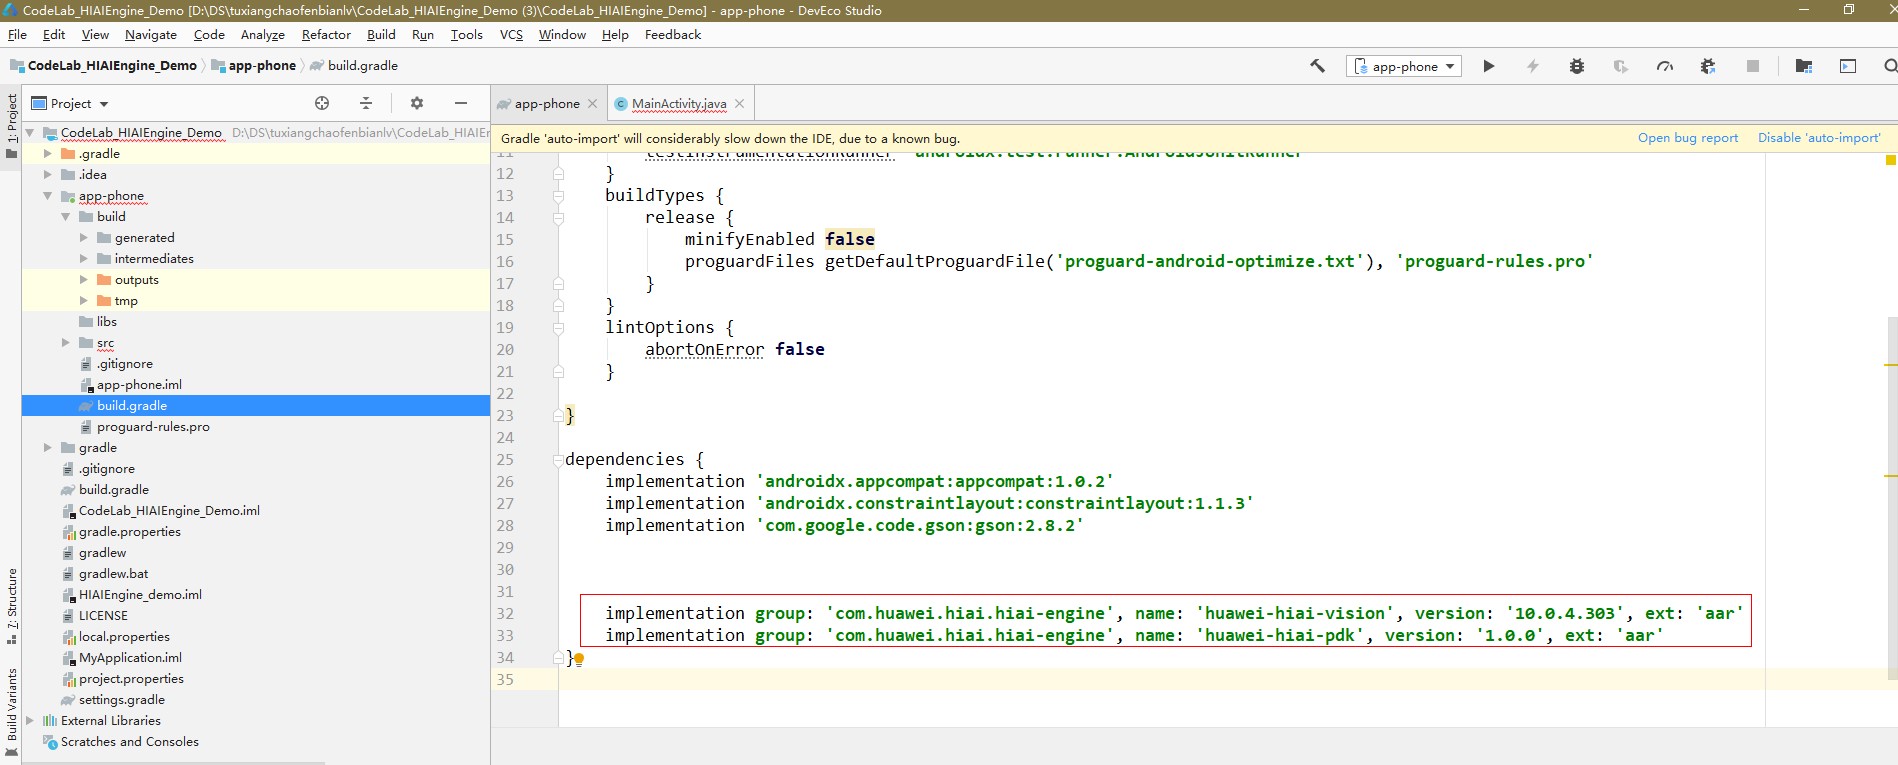The image size is (1898, 765).
Task: Click the locate file target icon
Action: click(x=322, y=103)
